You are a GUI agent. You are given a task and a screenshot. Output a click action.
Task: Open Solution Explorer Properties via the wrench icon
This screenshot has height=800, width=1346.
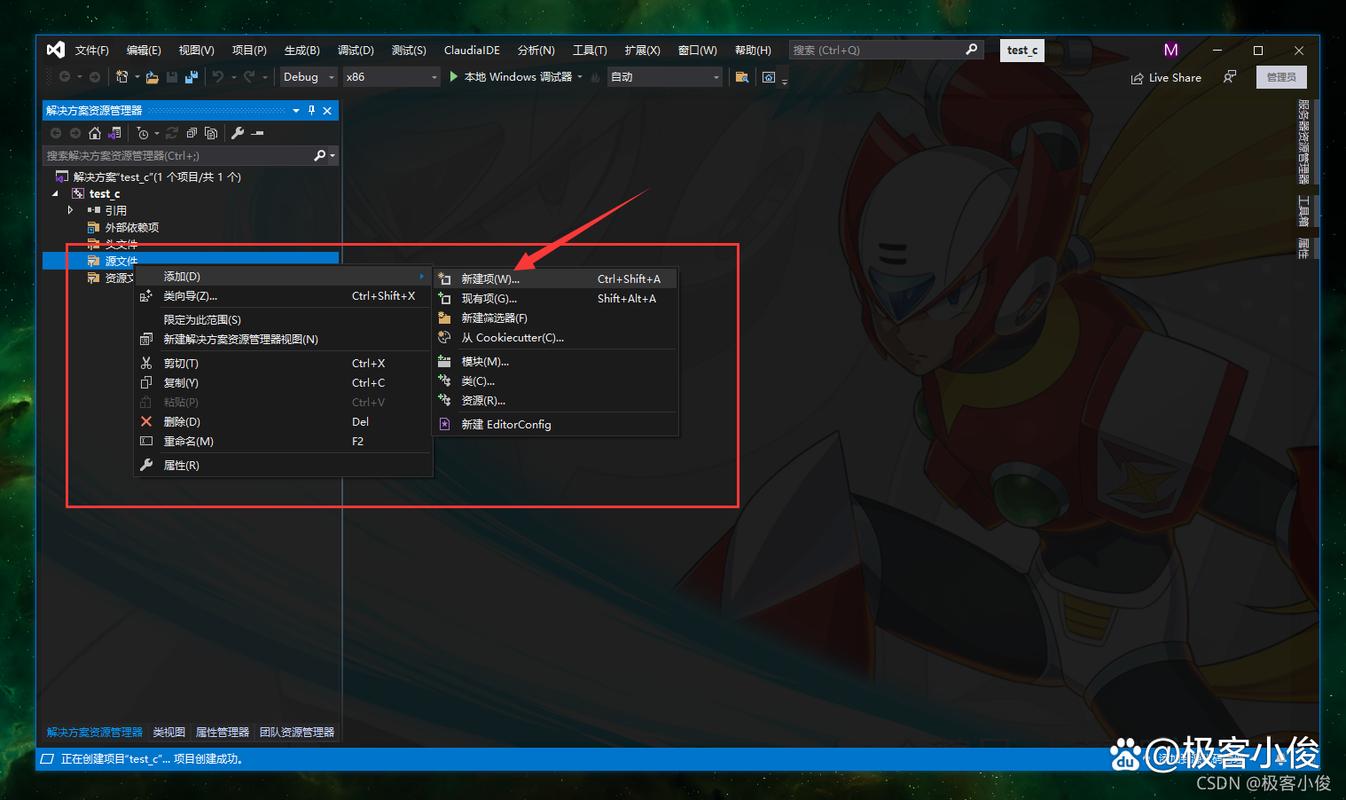pos(237,133)
